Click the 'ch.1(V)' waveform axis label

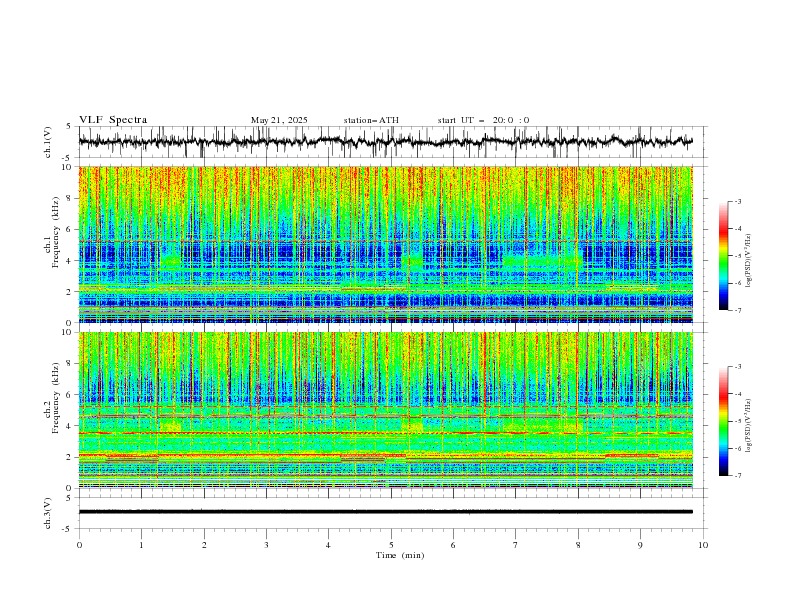pyautogui.click(x=48, y=142)
